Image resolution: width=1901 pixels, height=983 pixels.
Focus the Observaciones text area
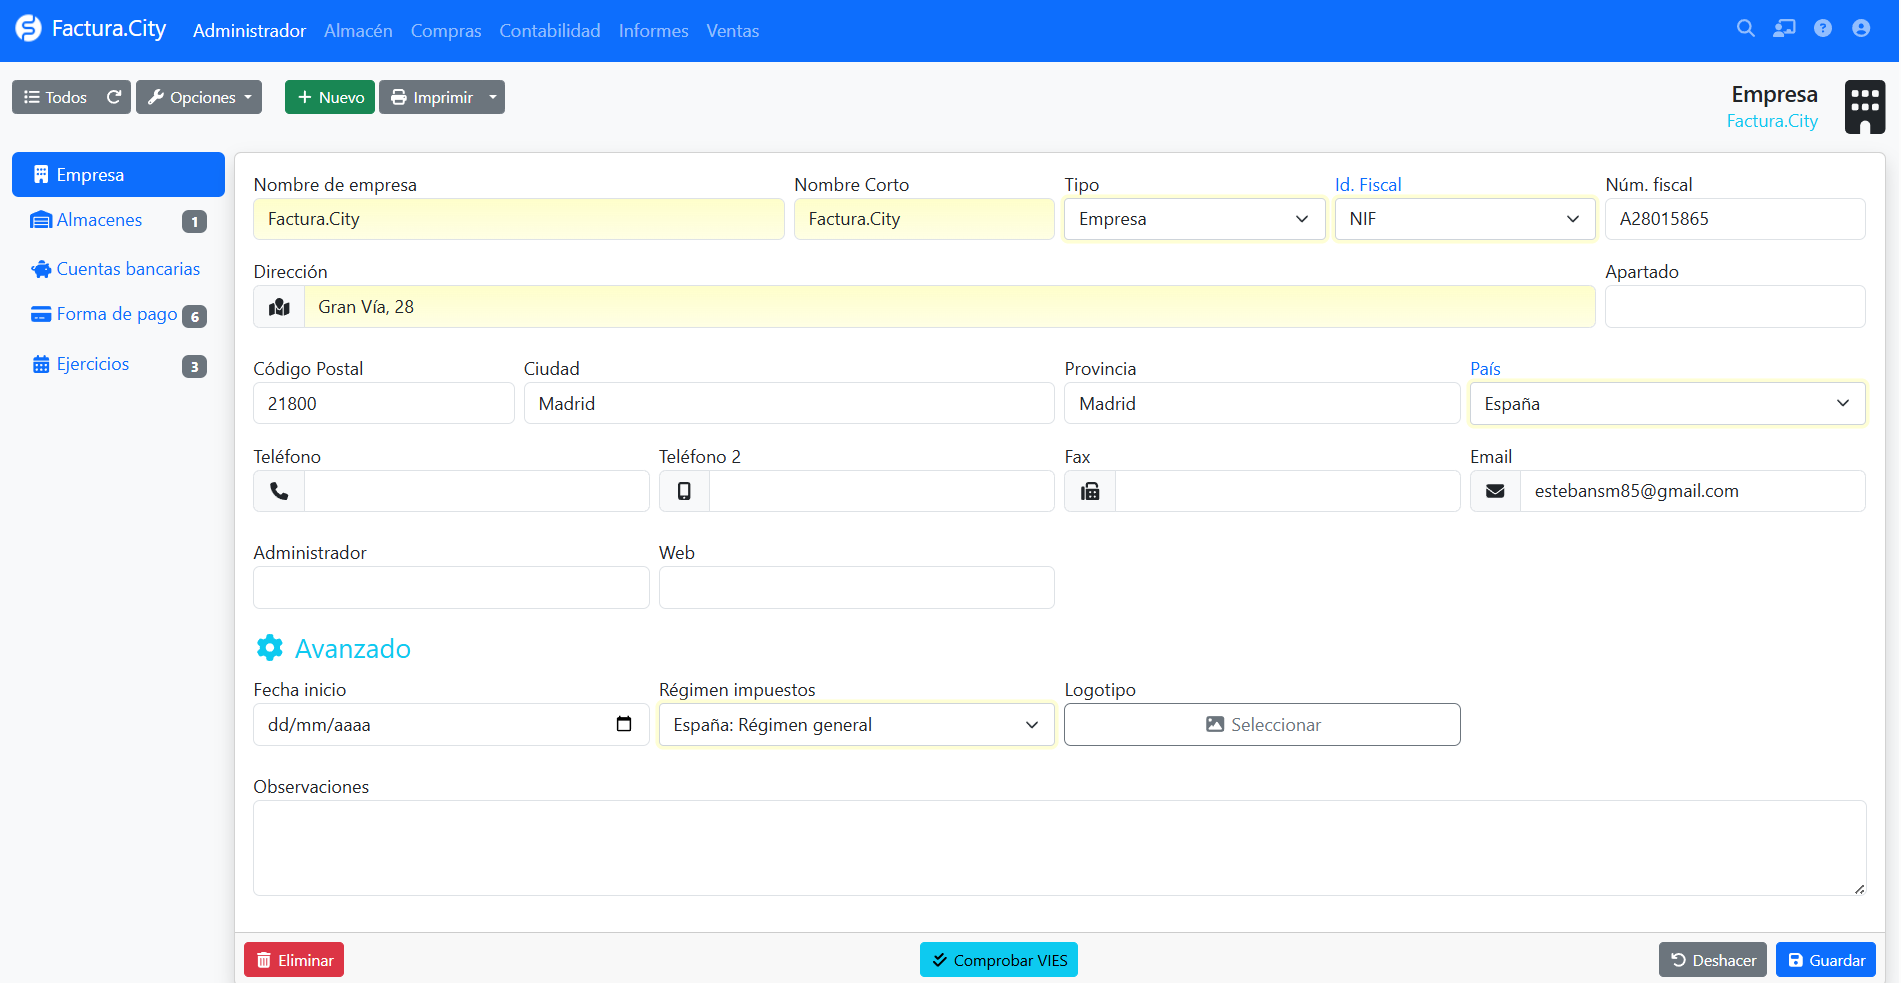click(1059, 848)
